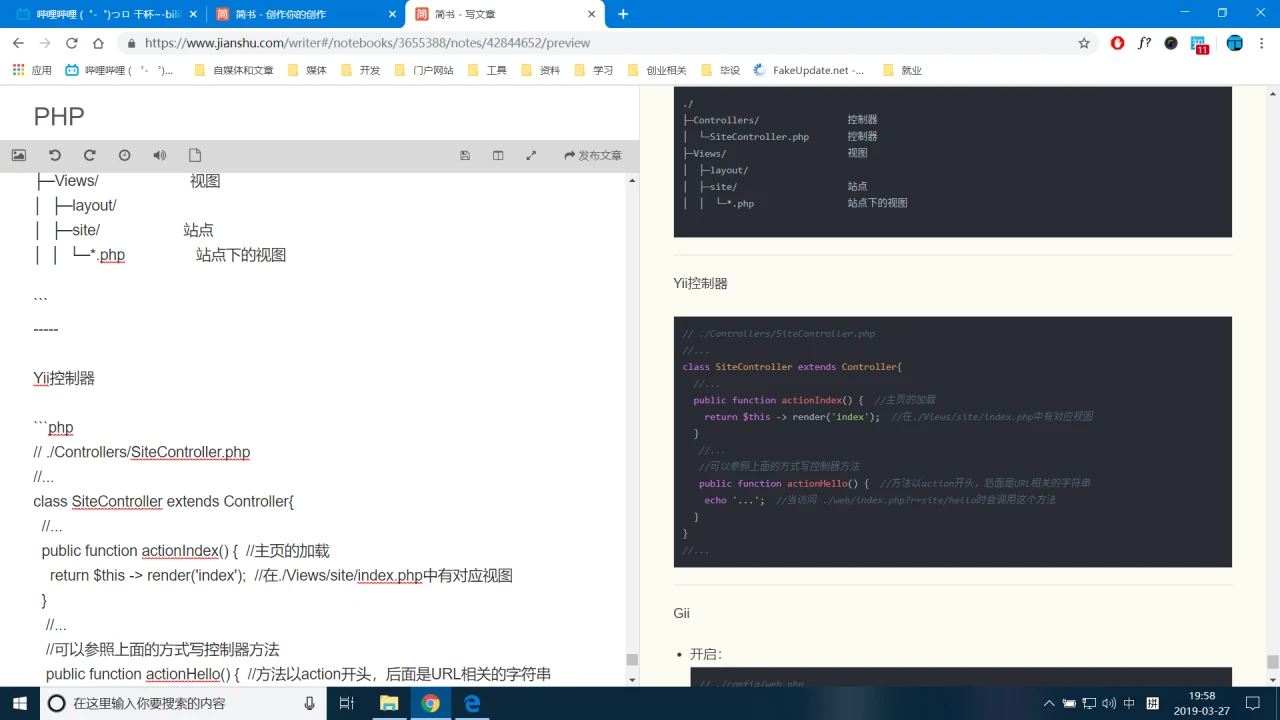
Task: Open the 哔哩哔哩 bookmark
Action: coord(119,71)
